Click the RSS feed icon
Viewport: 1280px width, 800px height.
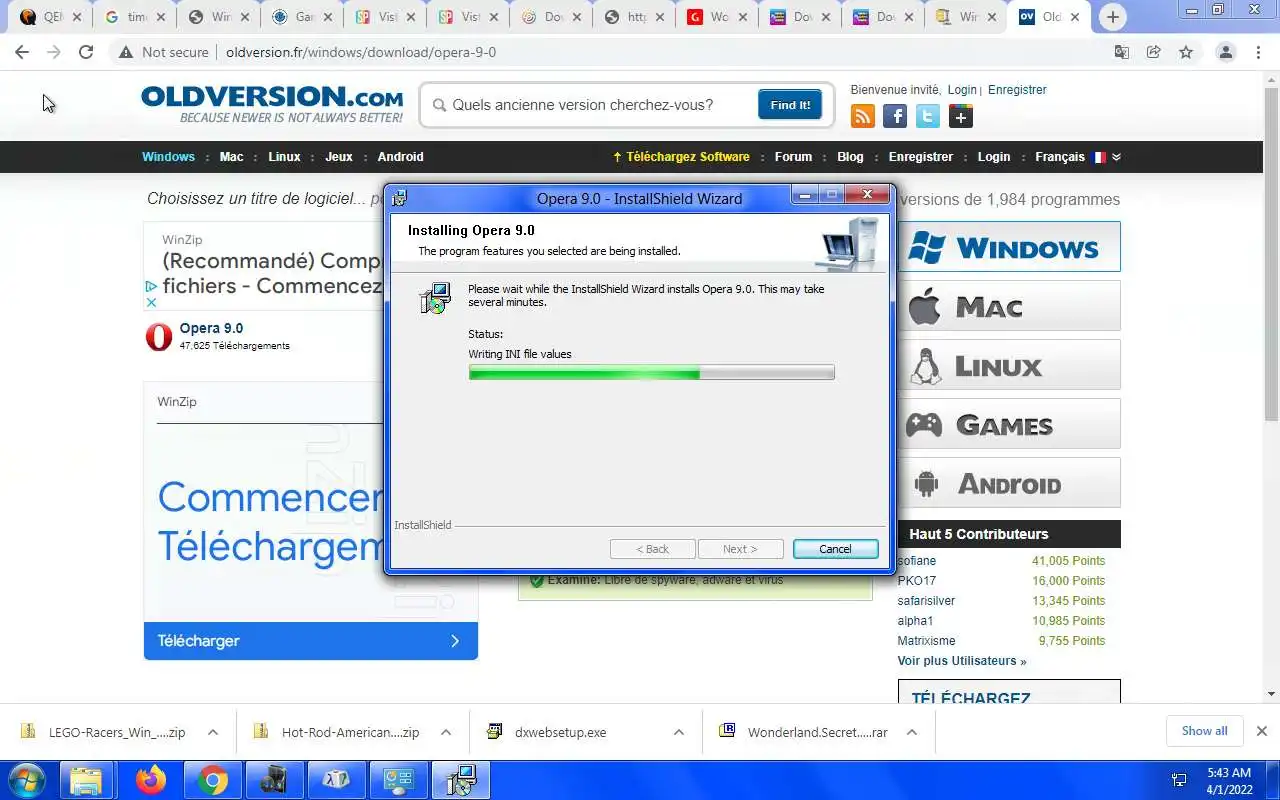coord(862,117)
